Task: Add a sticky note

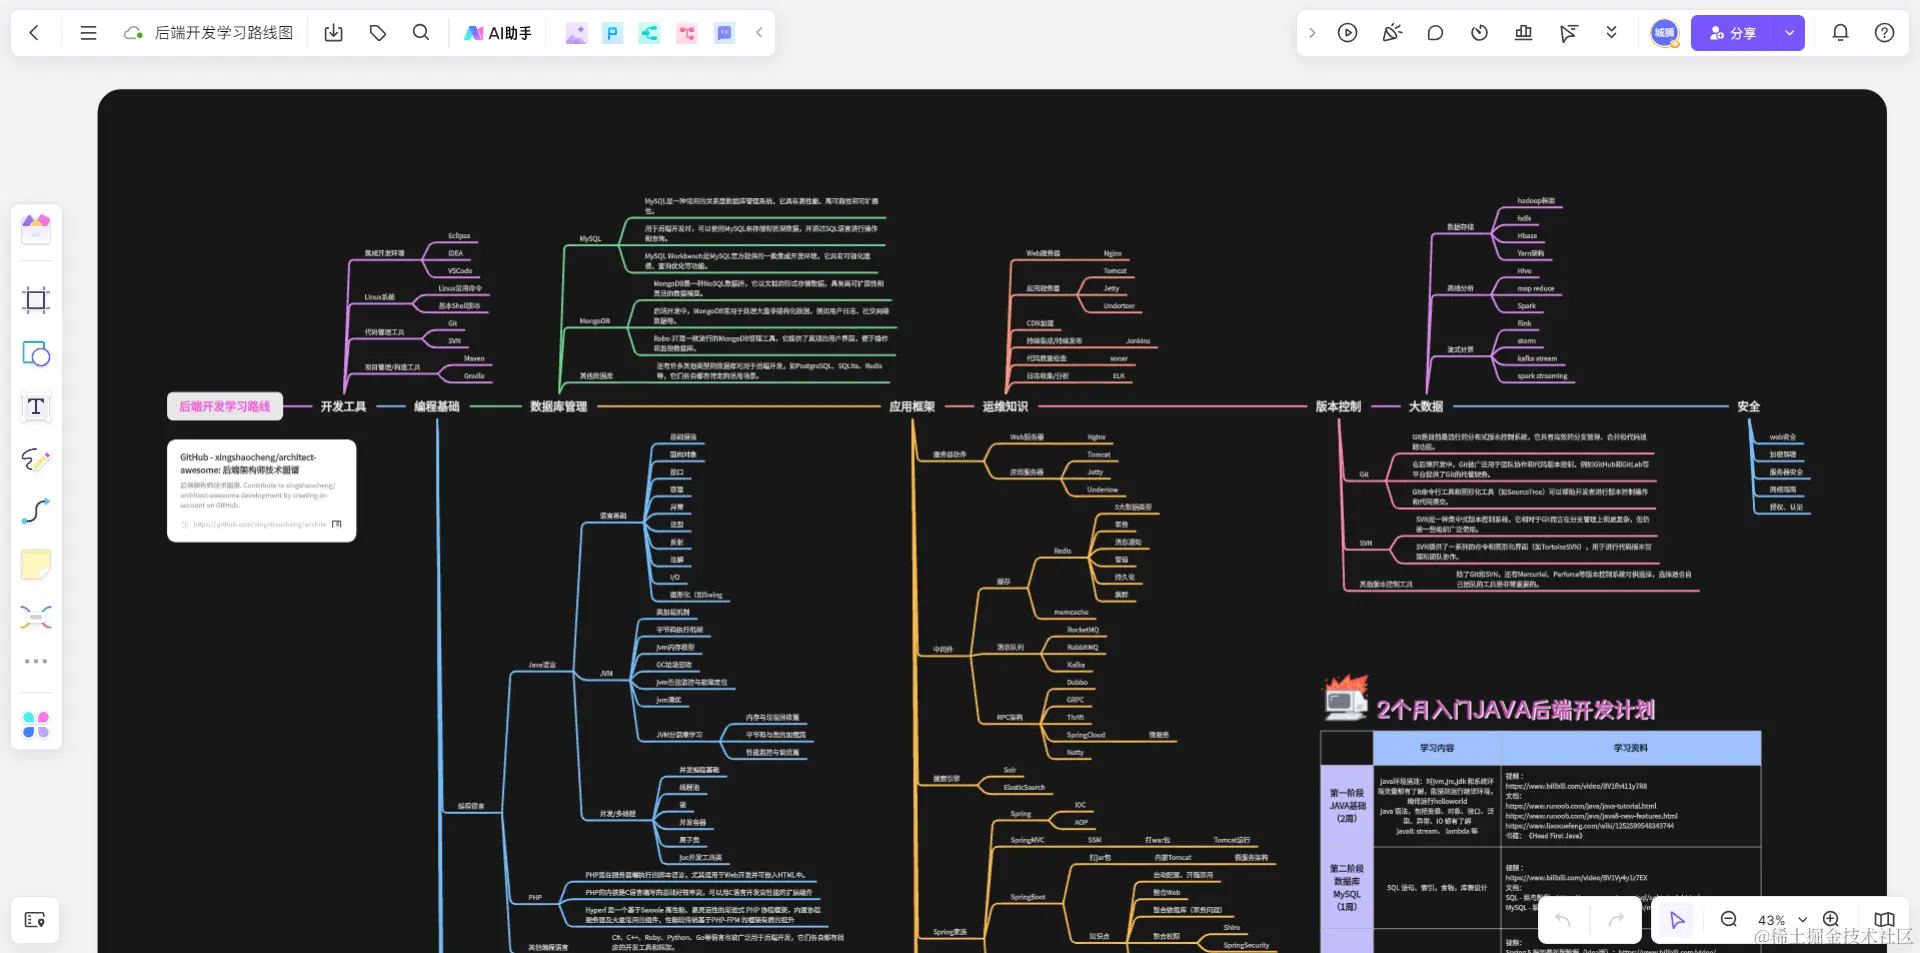Action: click(36, 565)
